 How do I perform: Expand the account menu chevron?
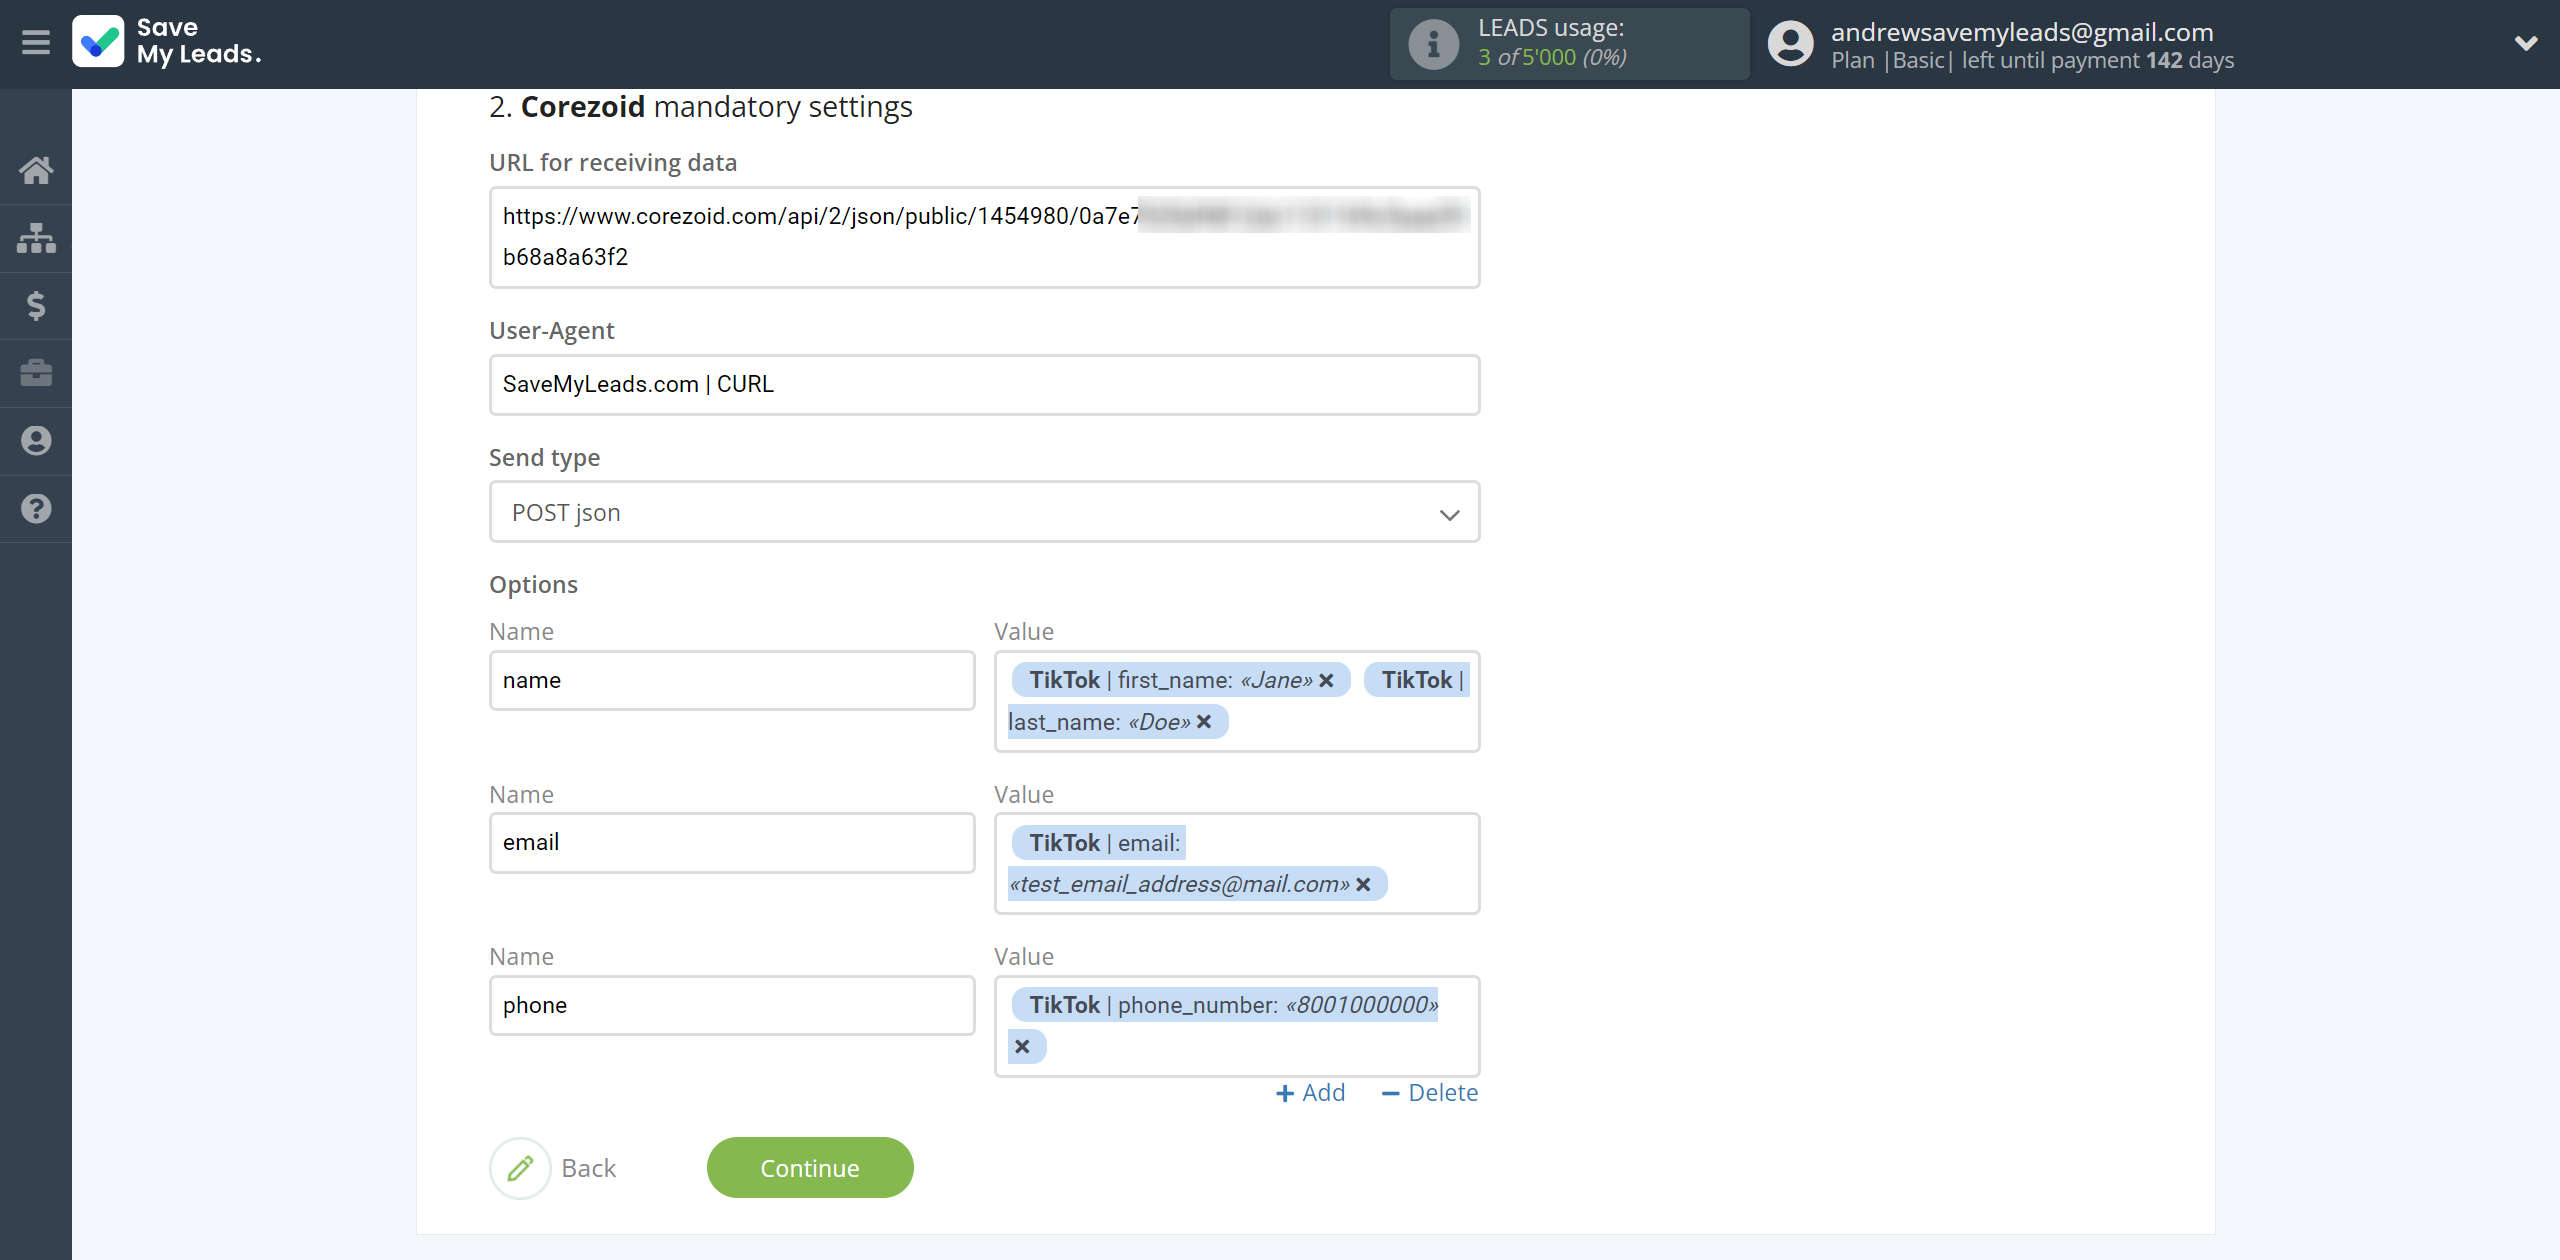[2526, 43]
